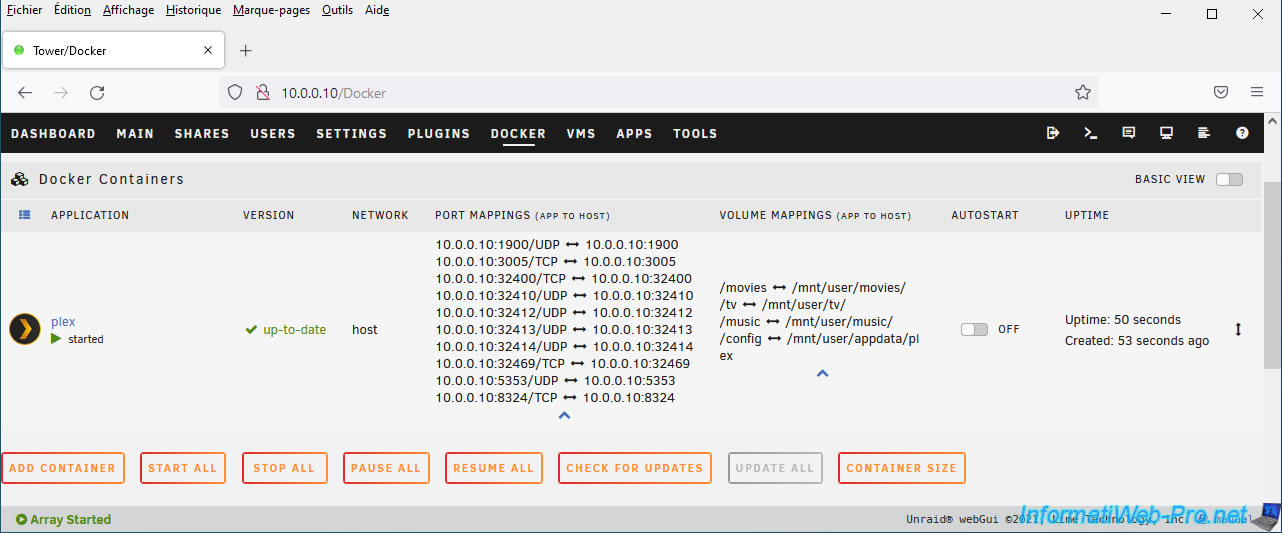Click the plex row reorder arrows icon

1238,330
